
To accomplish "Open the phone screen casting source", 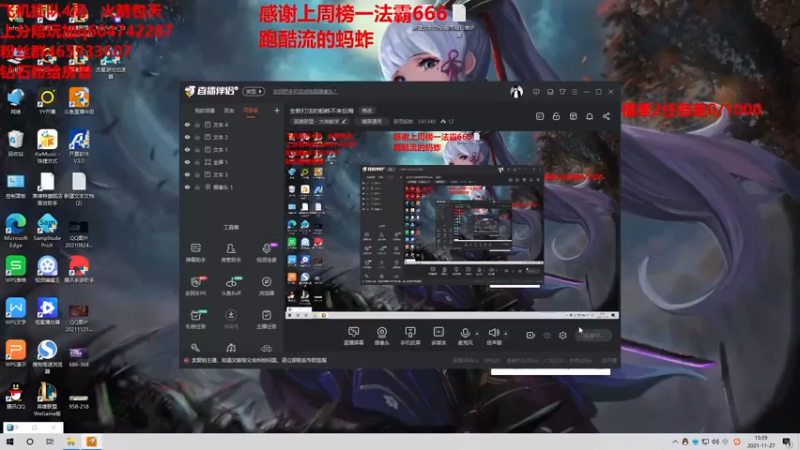I will (x=410, y=336).
